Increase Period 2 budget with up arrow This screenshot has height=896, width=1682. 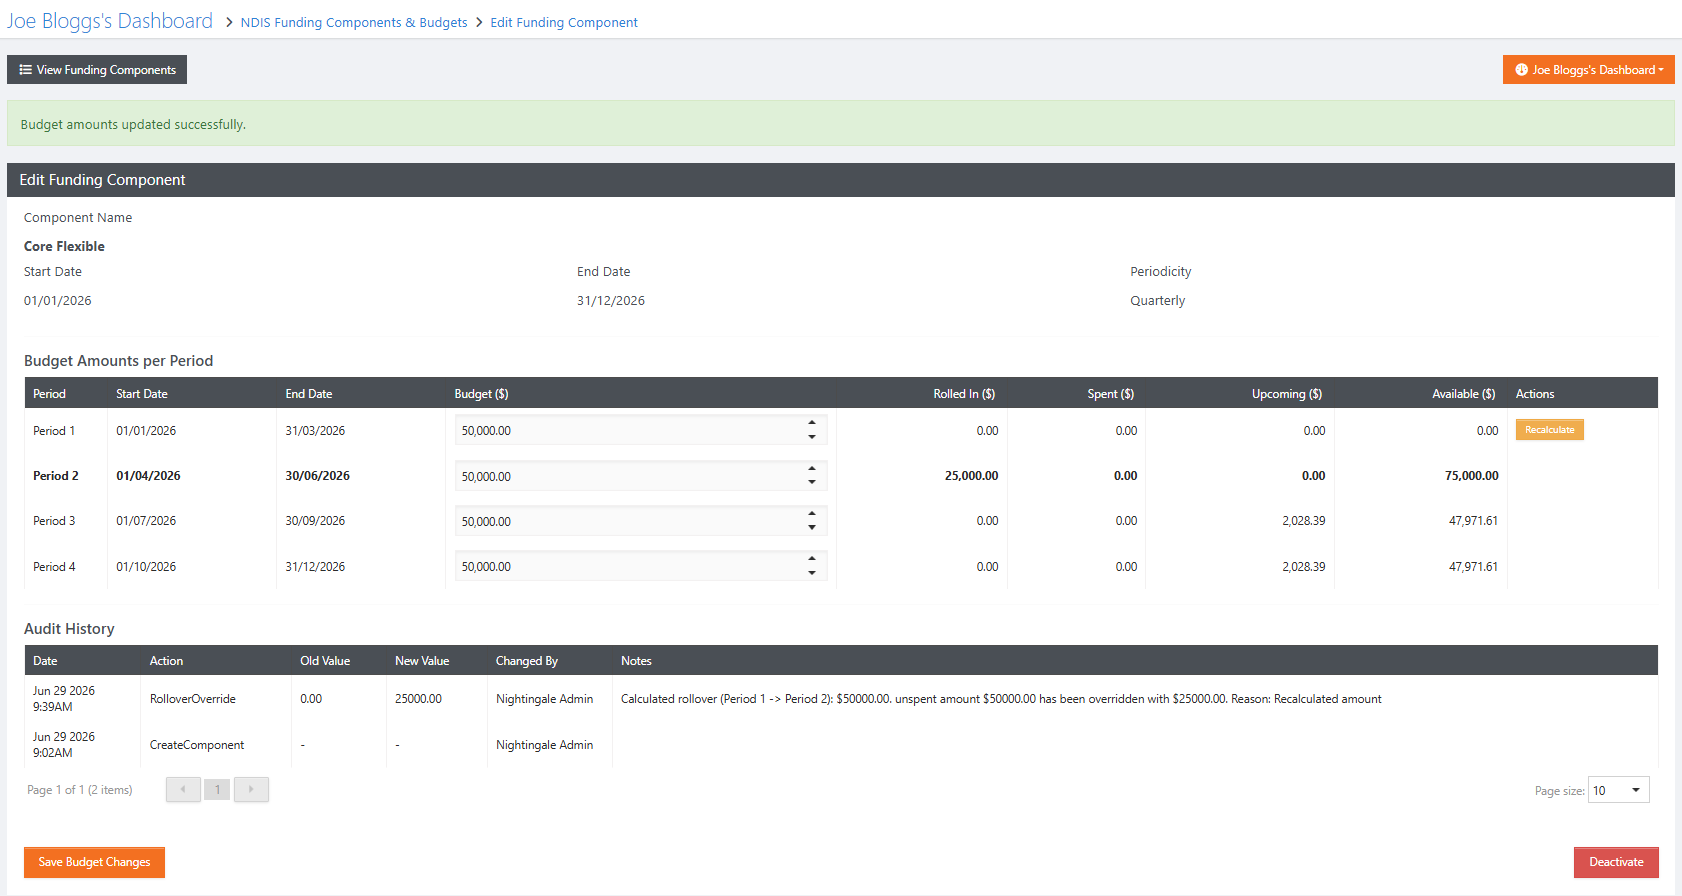pyautogui.click(x=812, y=469)
